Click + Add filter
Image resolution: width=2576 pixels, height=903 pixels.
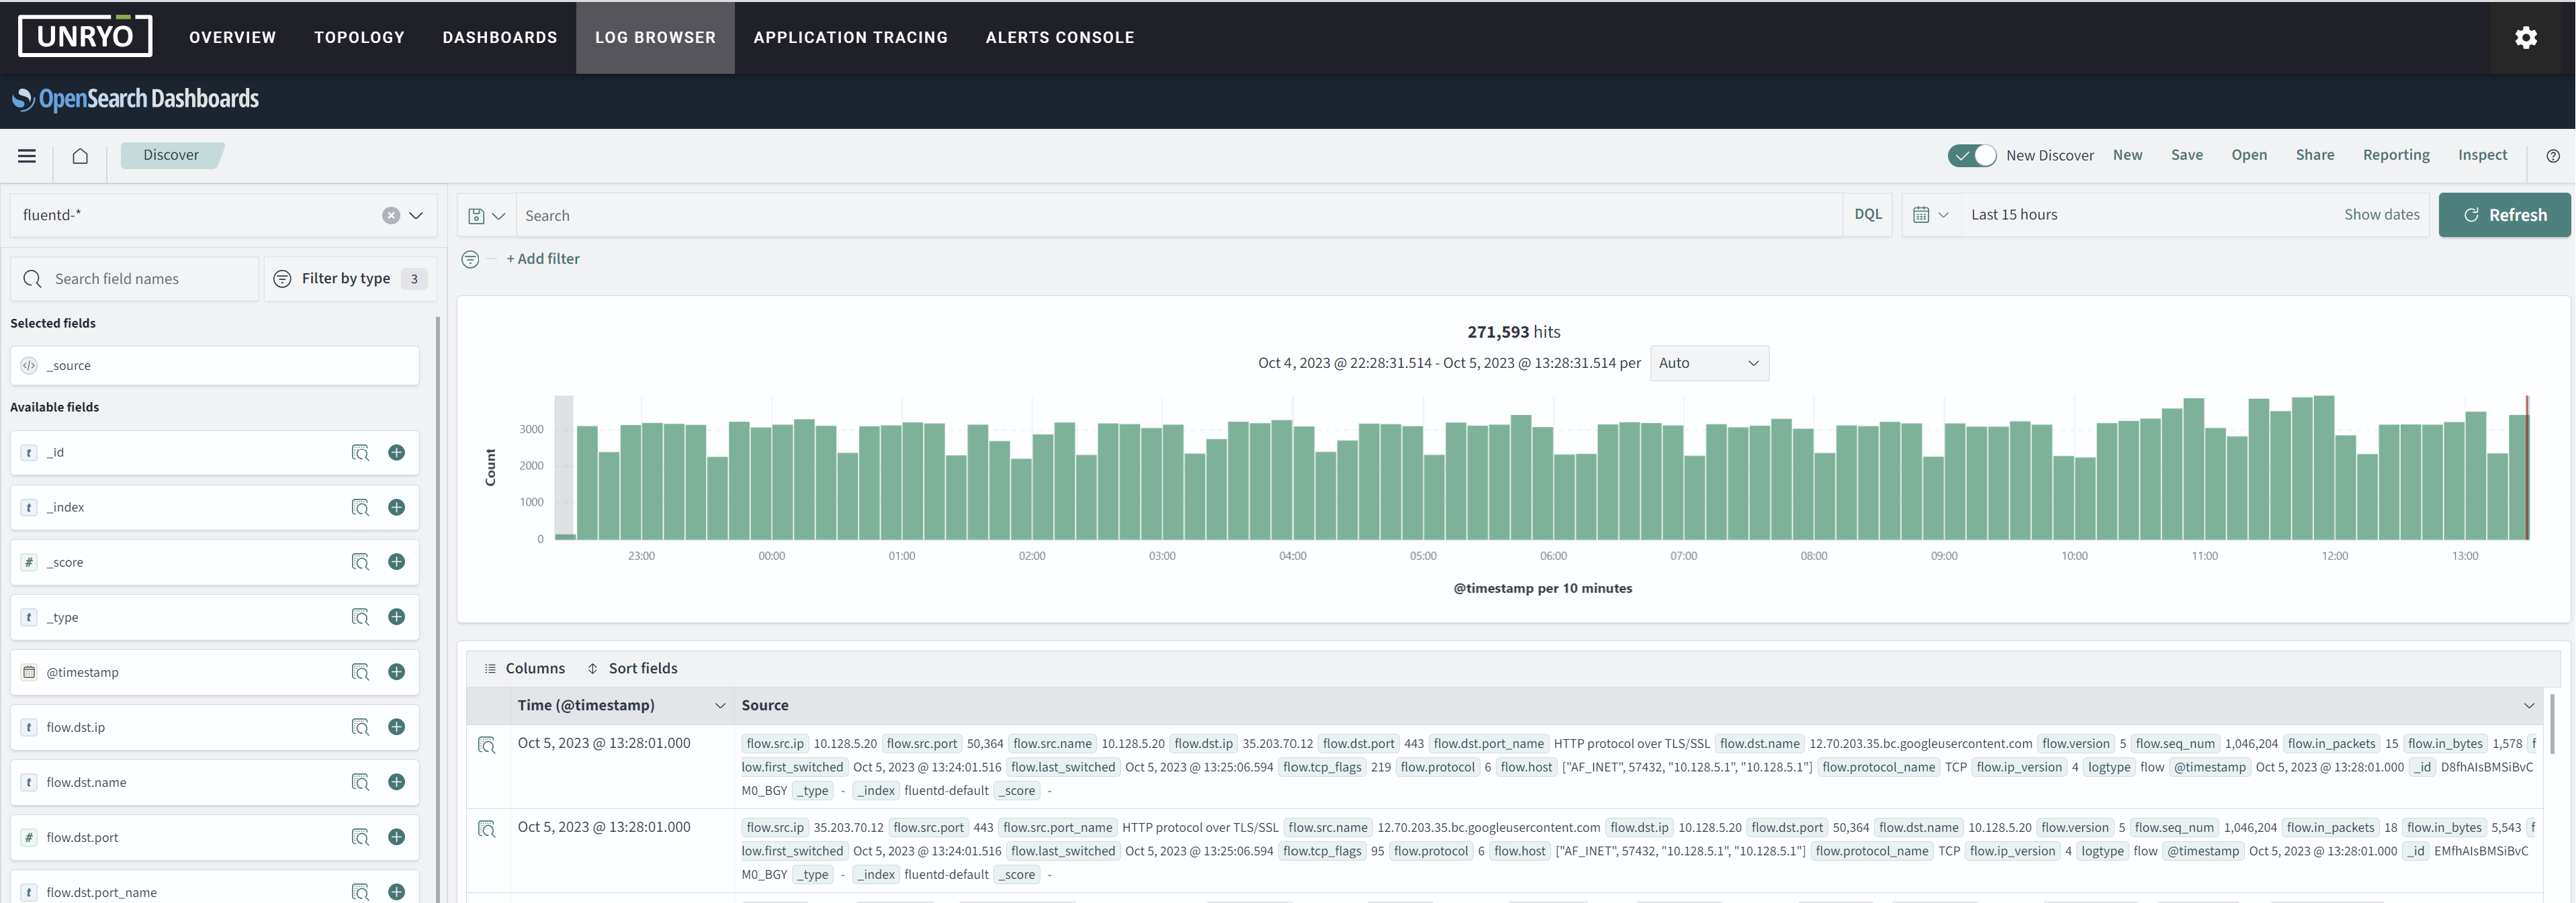click(543, 259)
